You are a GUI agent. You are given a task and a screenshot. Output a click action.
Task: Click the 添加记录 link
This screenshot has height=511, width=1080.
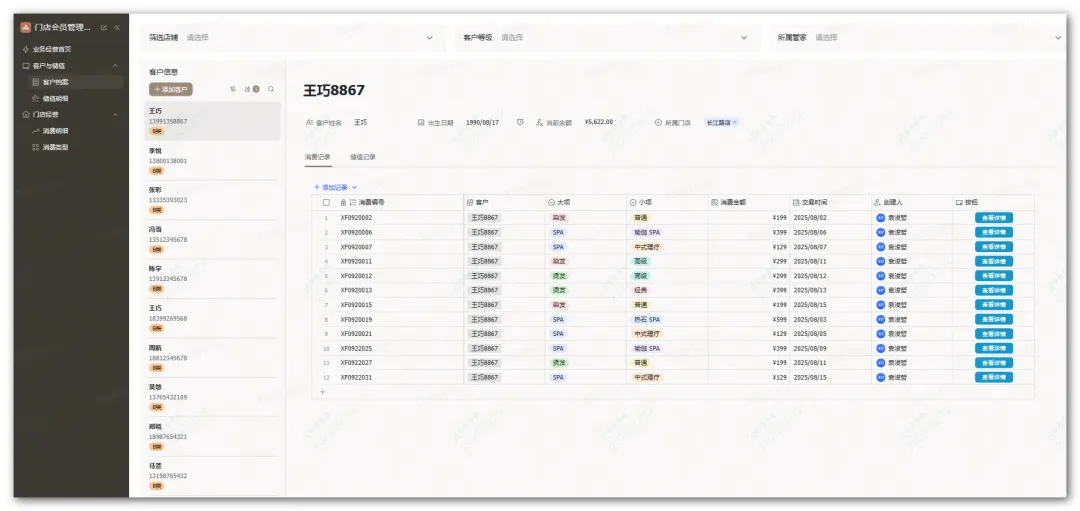(x=331, y=187)
